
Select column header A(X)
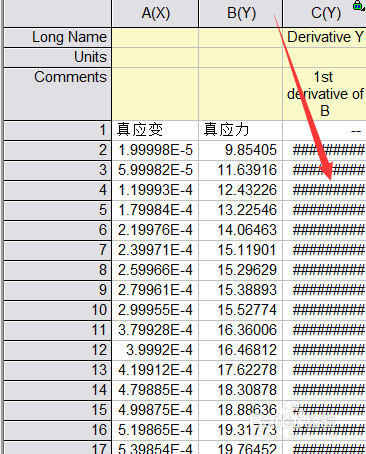(155, 14)
